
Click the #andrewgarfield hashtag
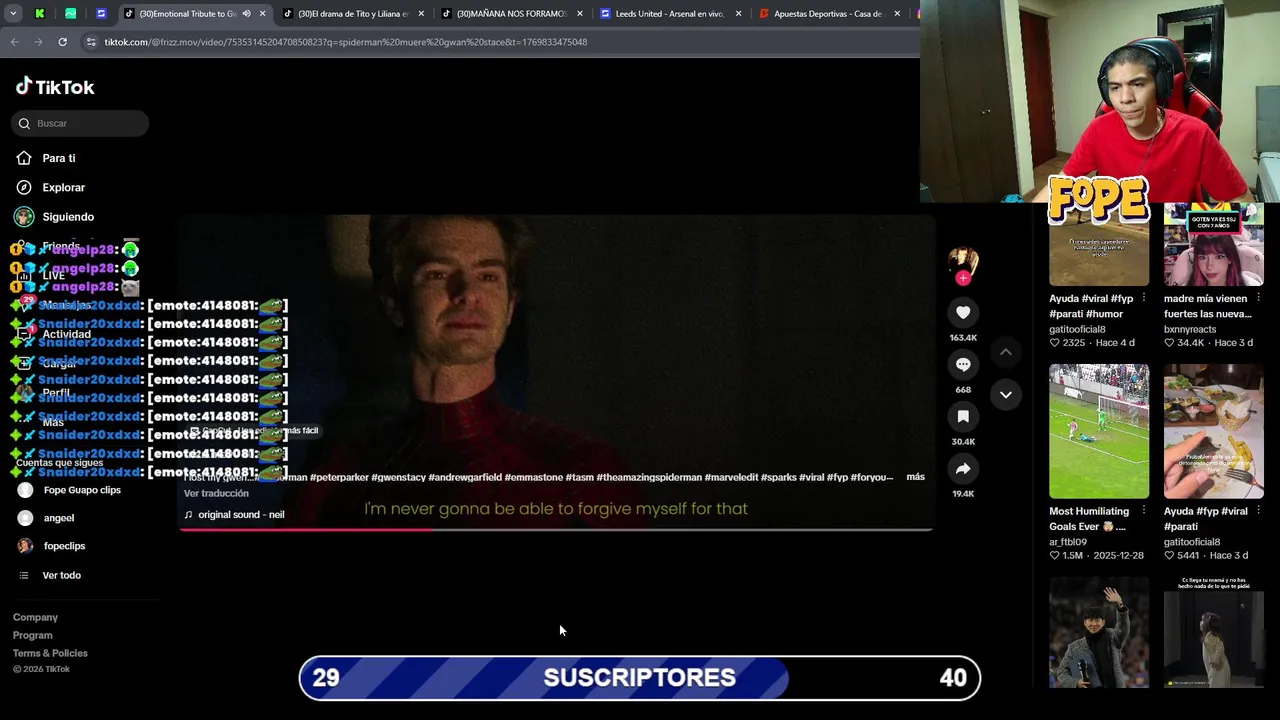(x=465, y=477)
